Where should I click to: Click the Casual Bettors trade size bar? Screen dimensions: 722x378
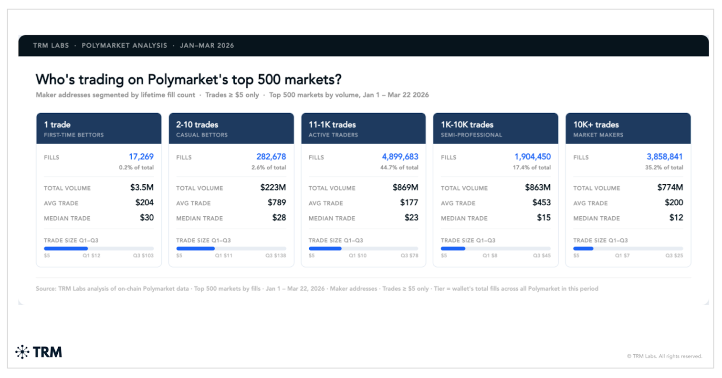coord(231,249)
